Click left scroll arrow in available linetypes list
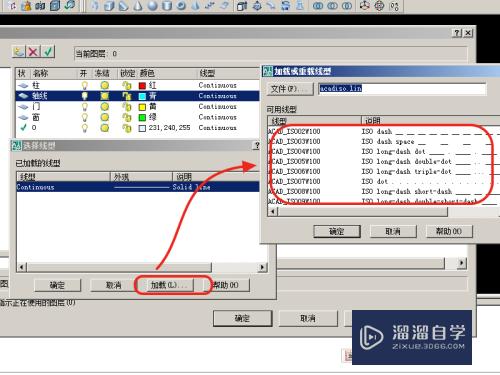This screenshot has height=375, width=500. click(273, 211)
